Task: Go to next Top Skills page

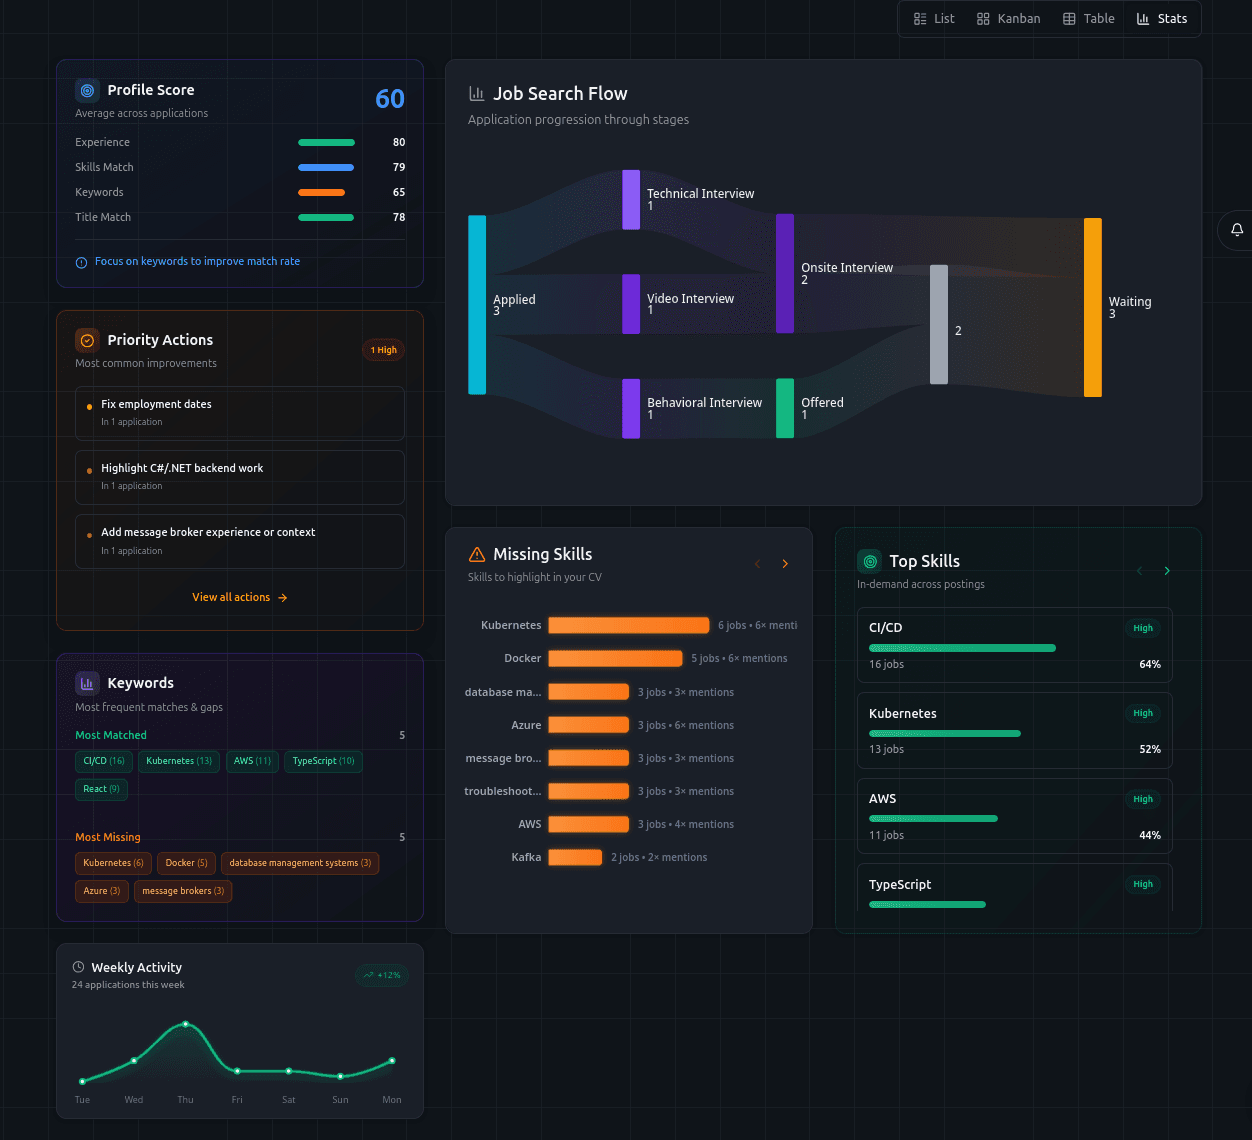Action: click(1167, 571)
